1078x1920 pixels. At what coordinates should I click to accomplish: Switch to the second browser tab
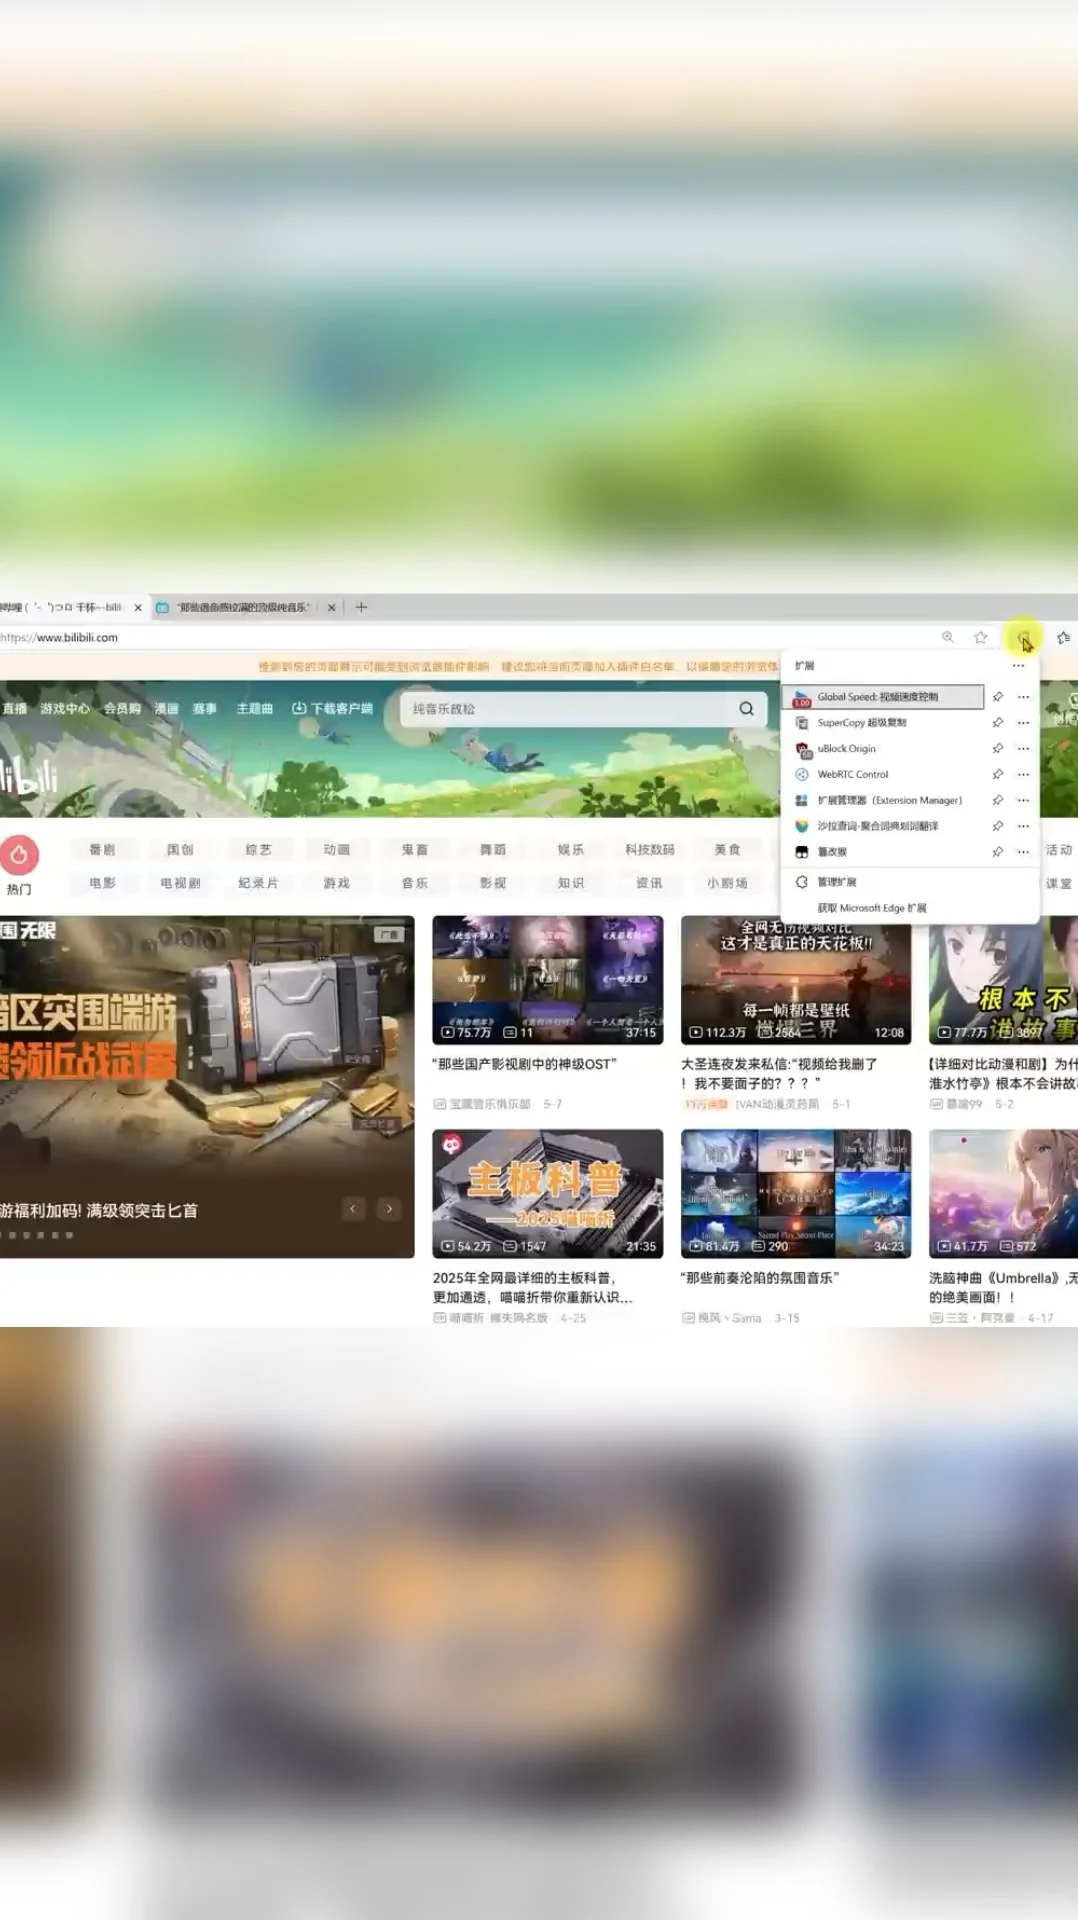click(244, 607)
